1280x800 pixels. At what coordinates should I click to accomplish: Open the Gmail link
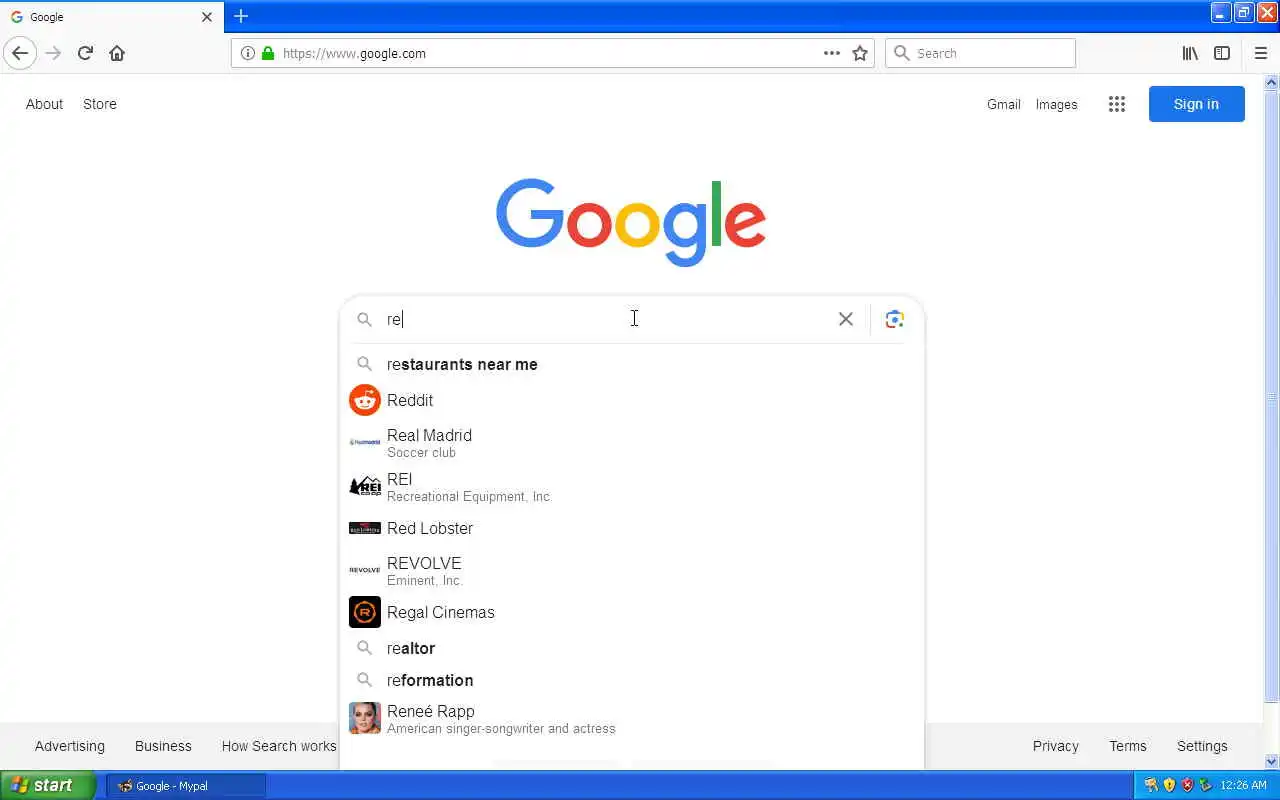1004,104
